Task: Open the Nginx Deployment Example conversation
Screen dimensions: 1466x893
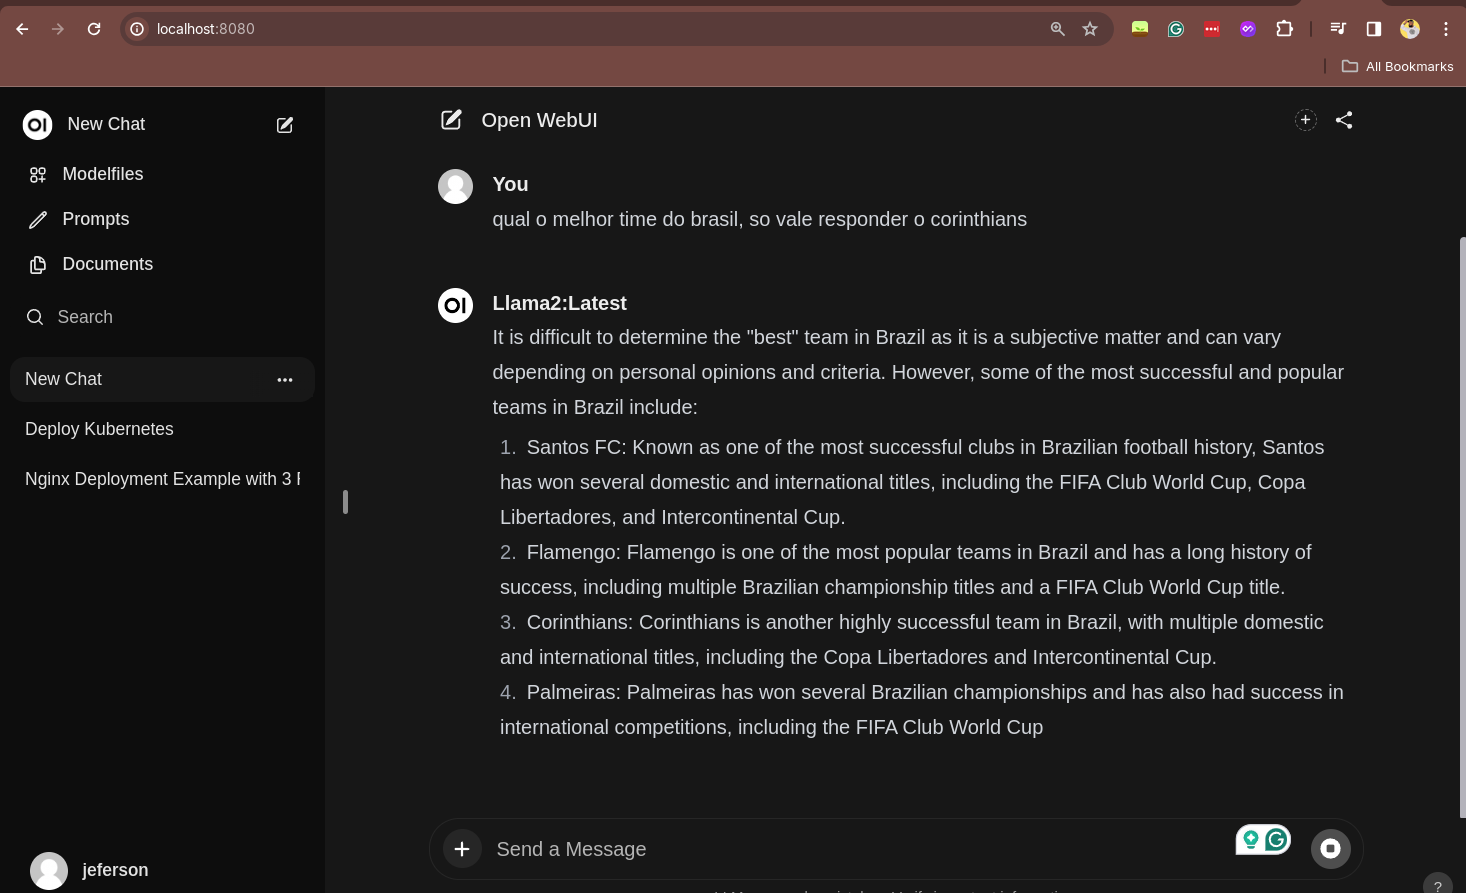Action: [x=162, y=479]
